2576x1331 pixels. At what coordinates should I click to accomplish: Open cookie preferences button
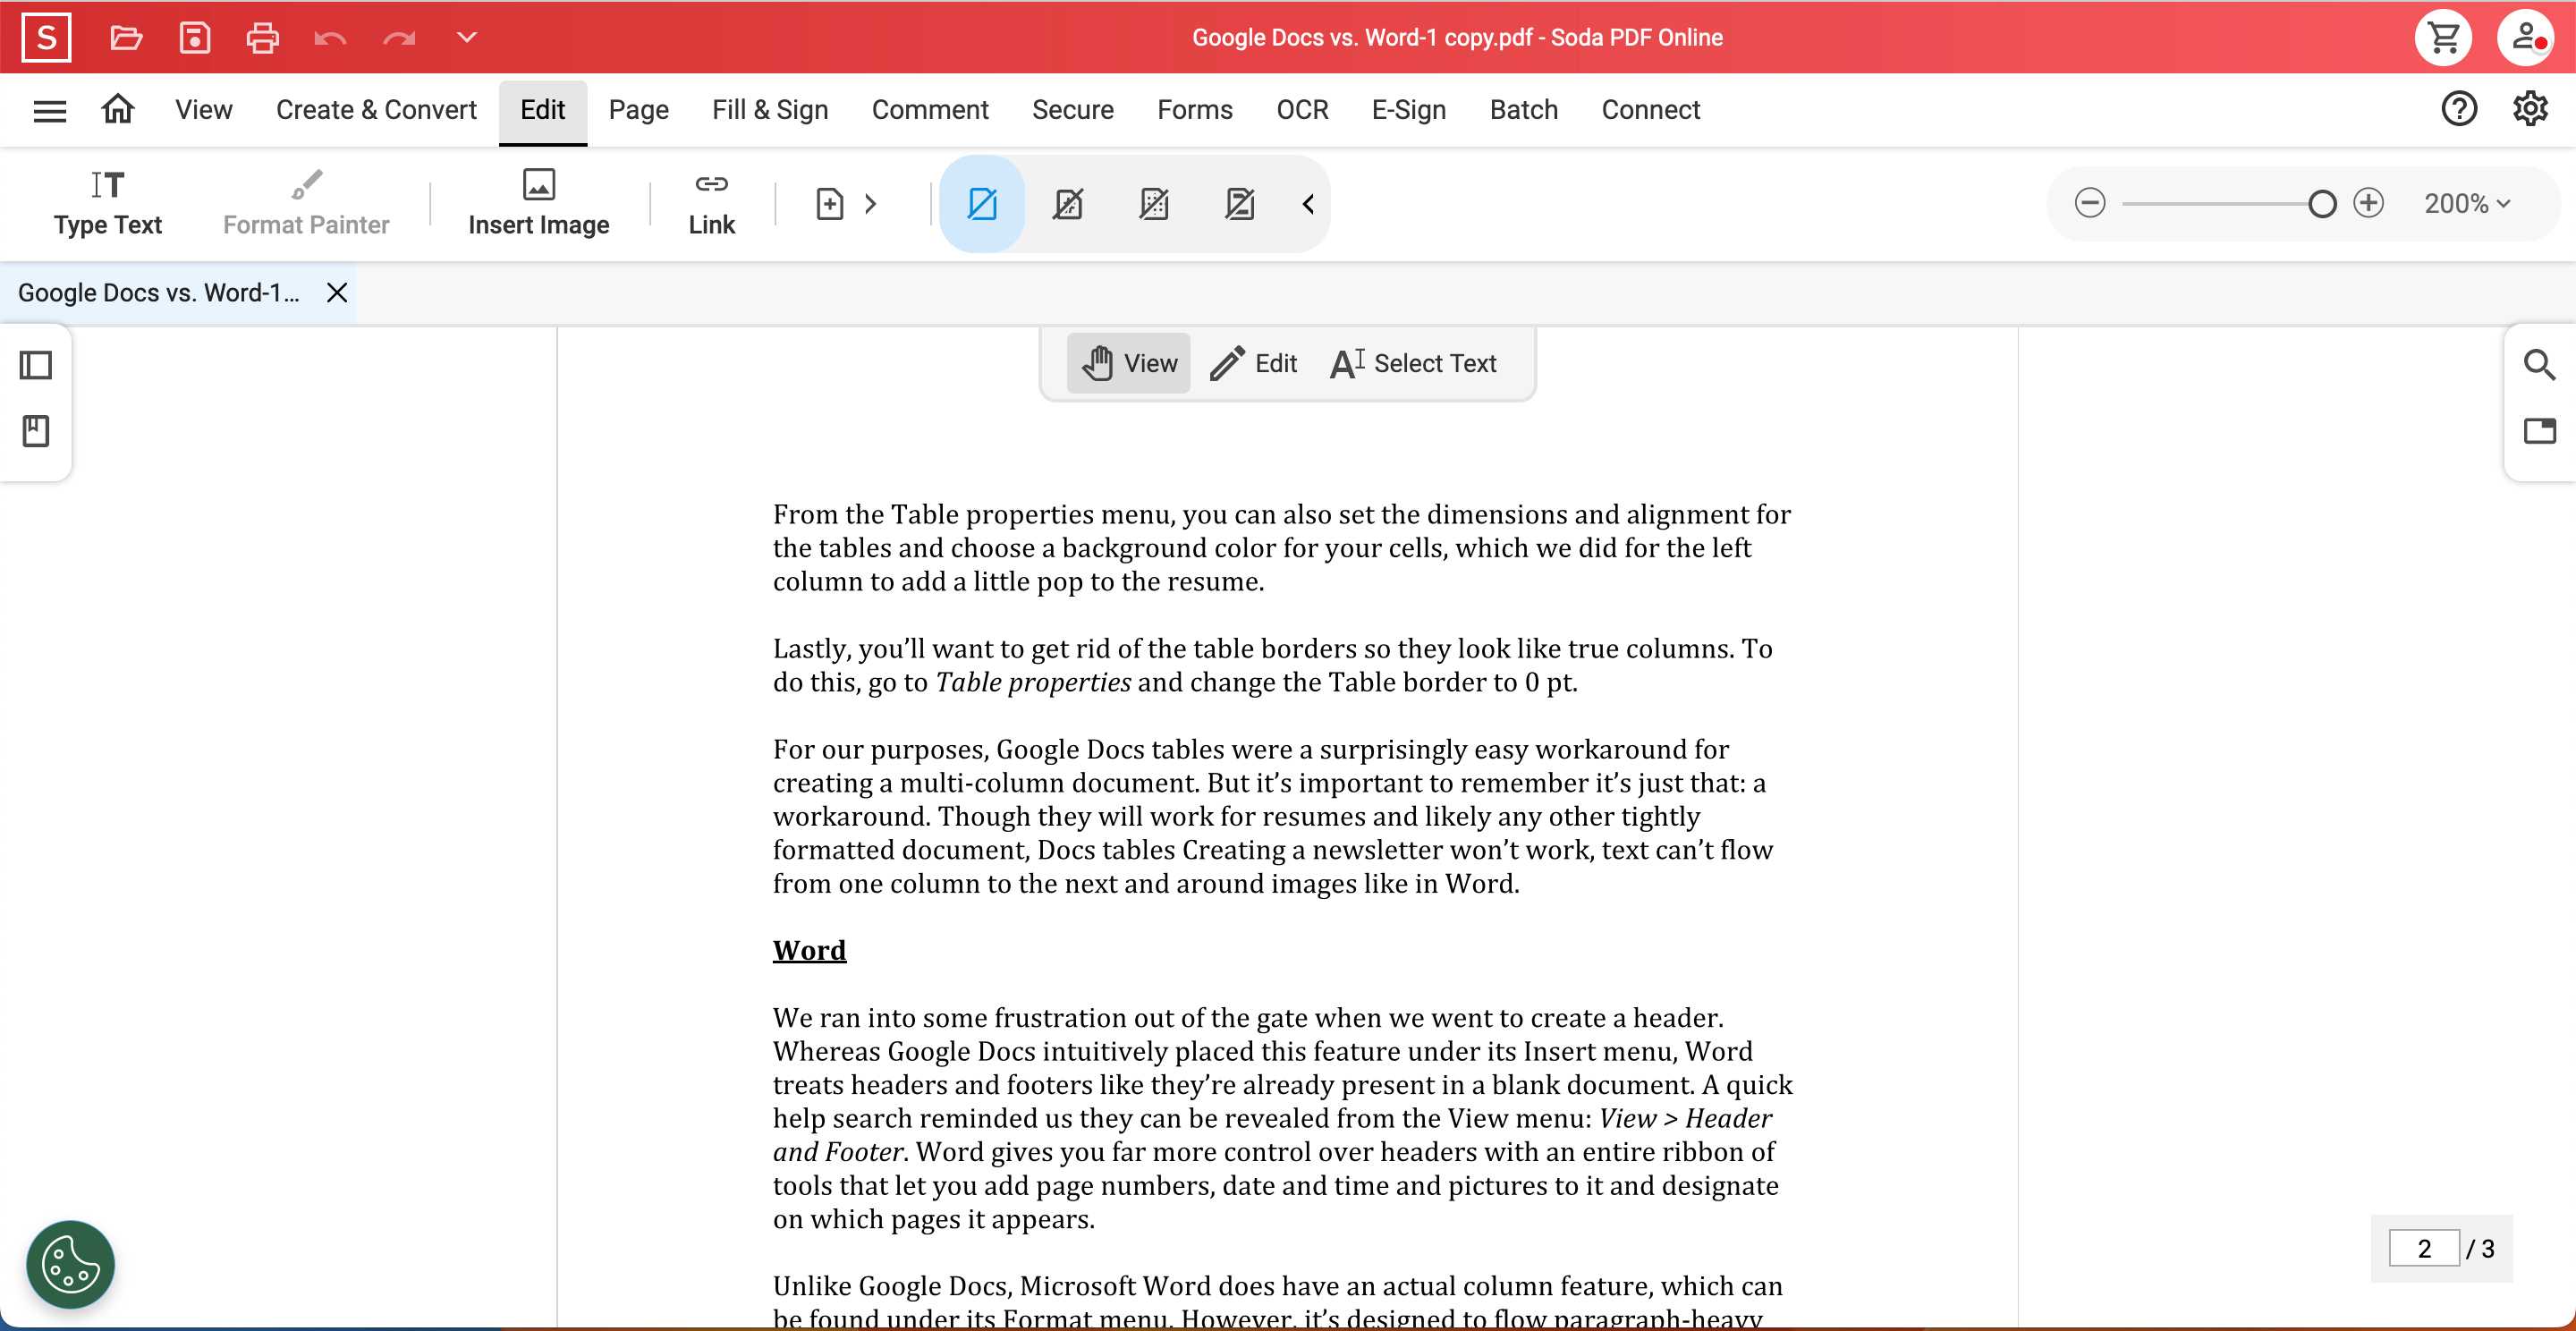point(70,1265)
